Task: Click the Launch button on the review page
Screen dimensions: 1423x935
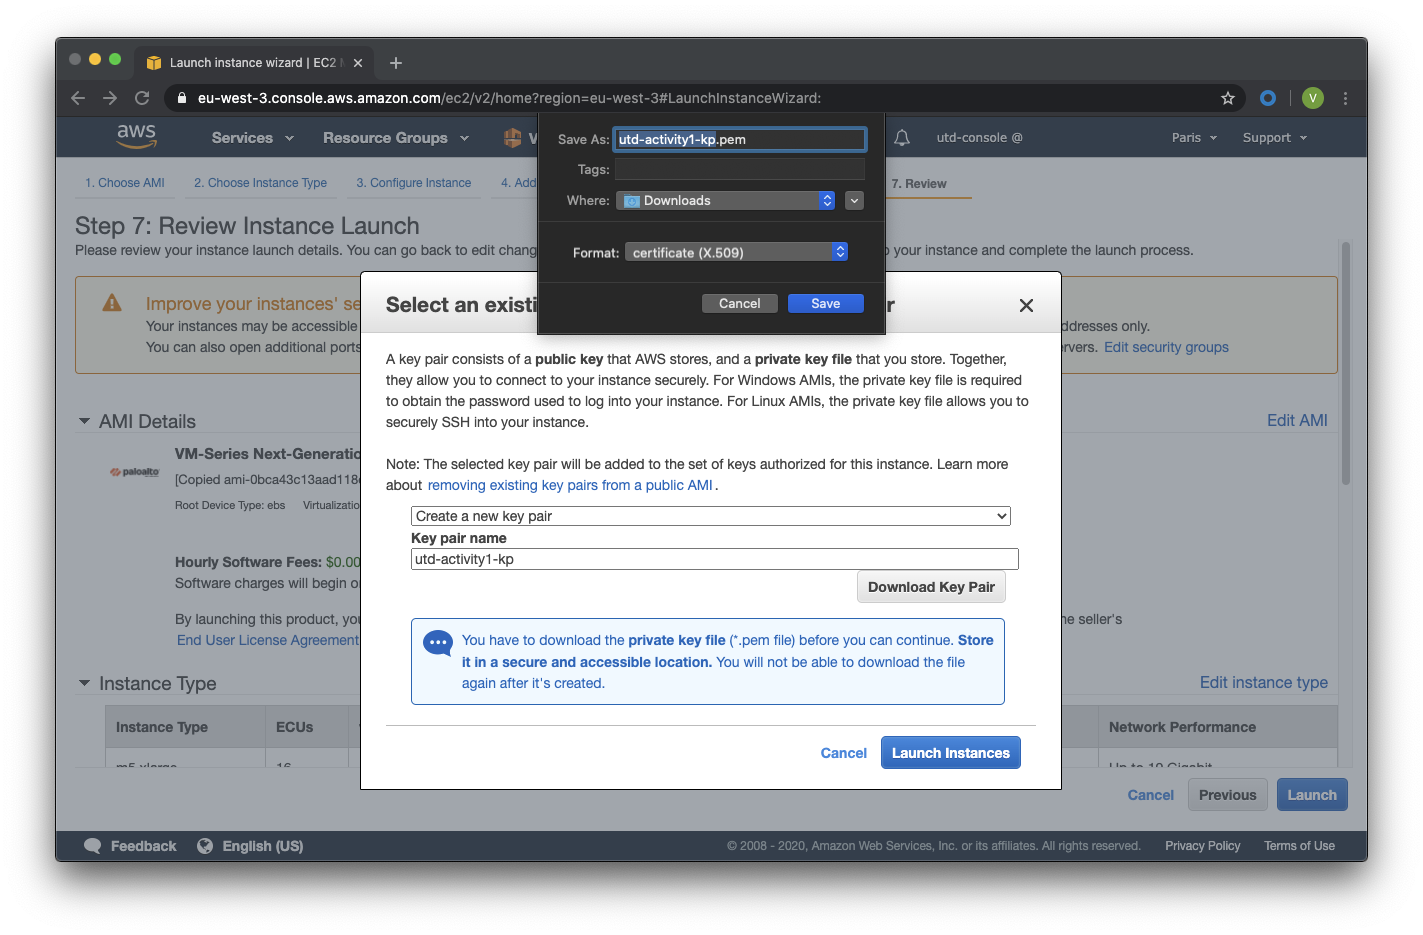Action: 1312,795
